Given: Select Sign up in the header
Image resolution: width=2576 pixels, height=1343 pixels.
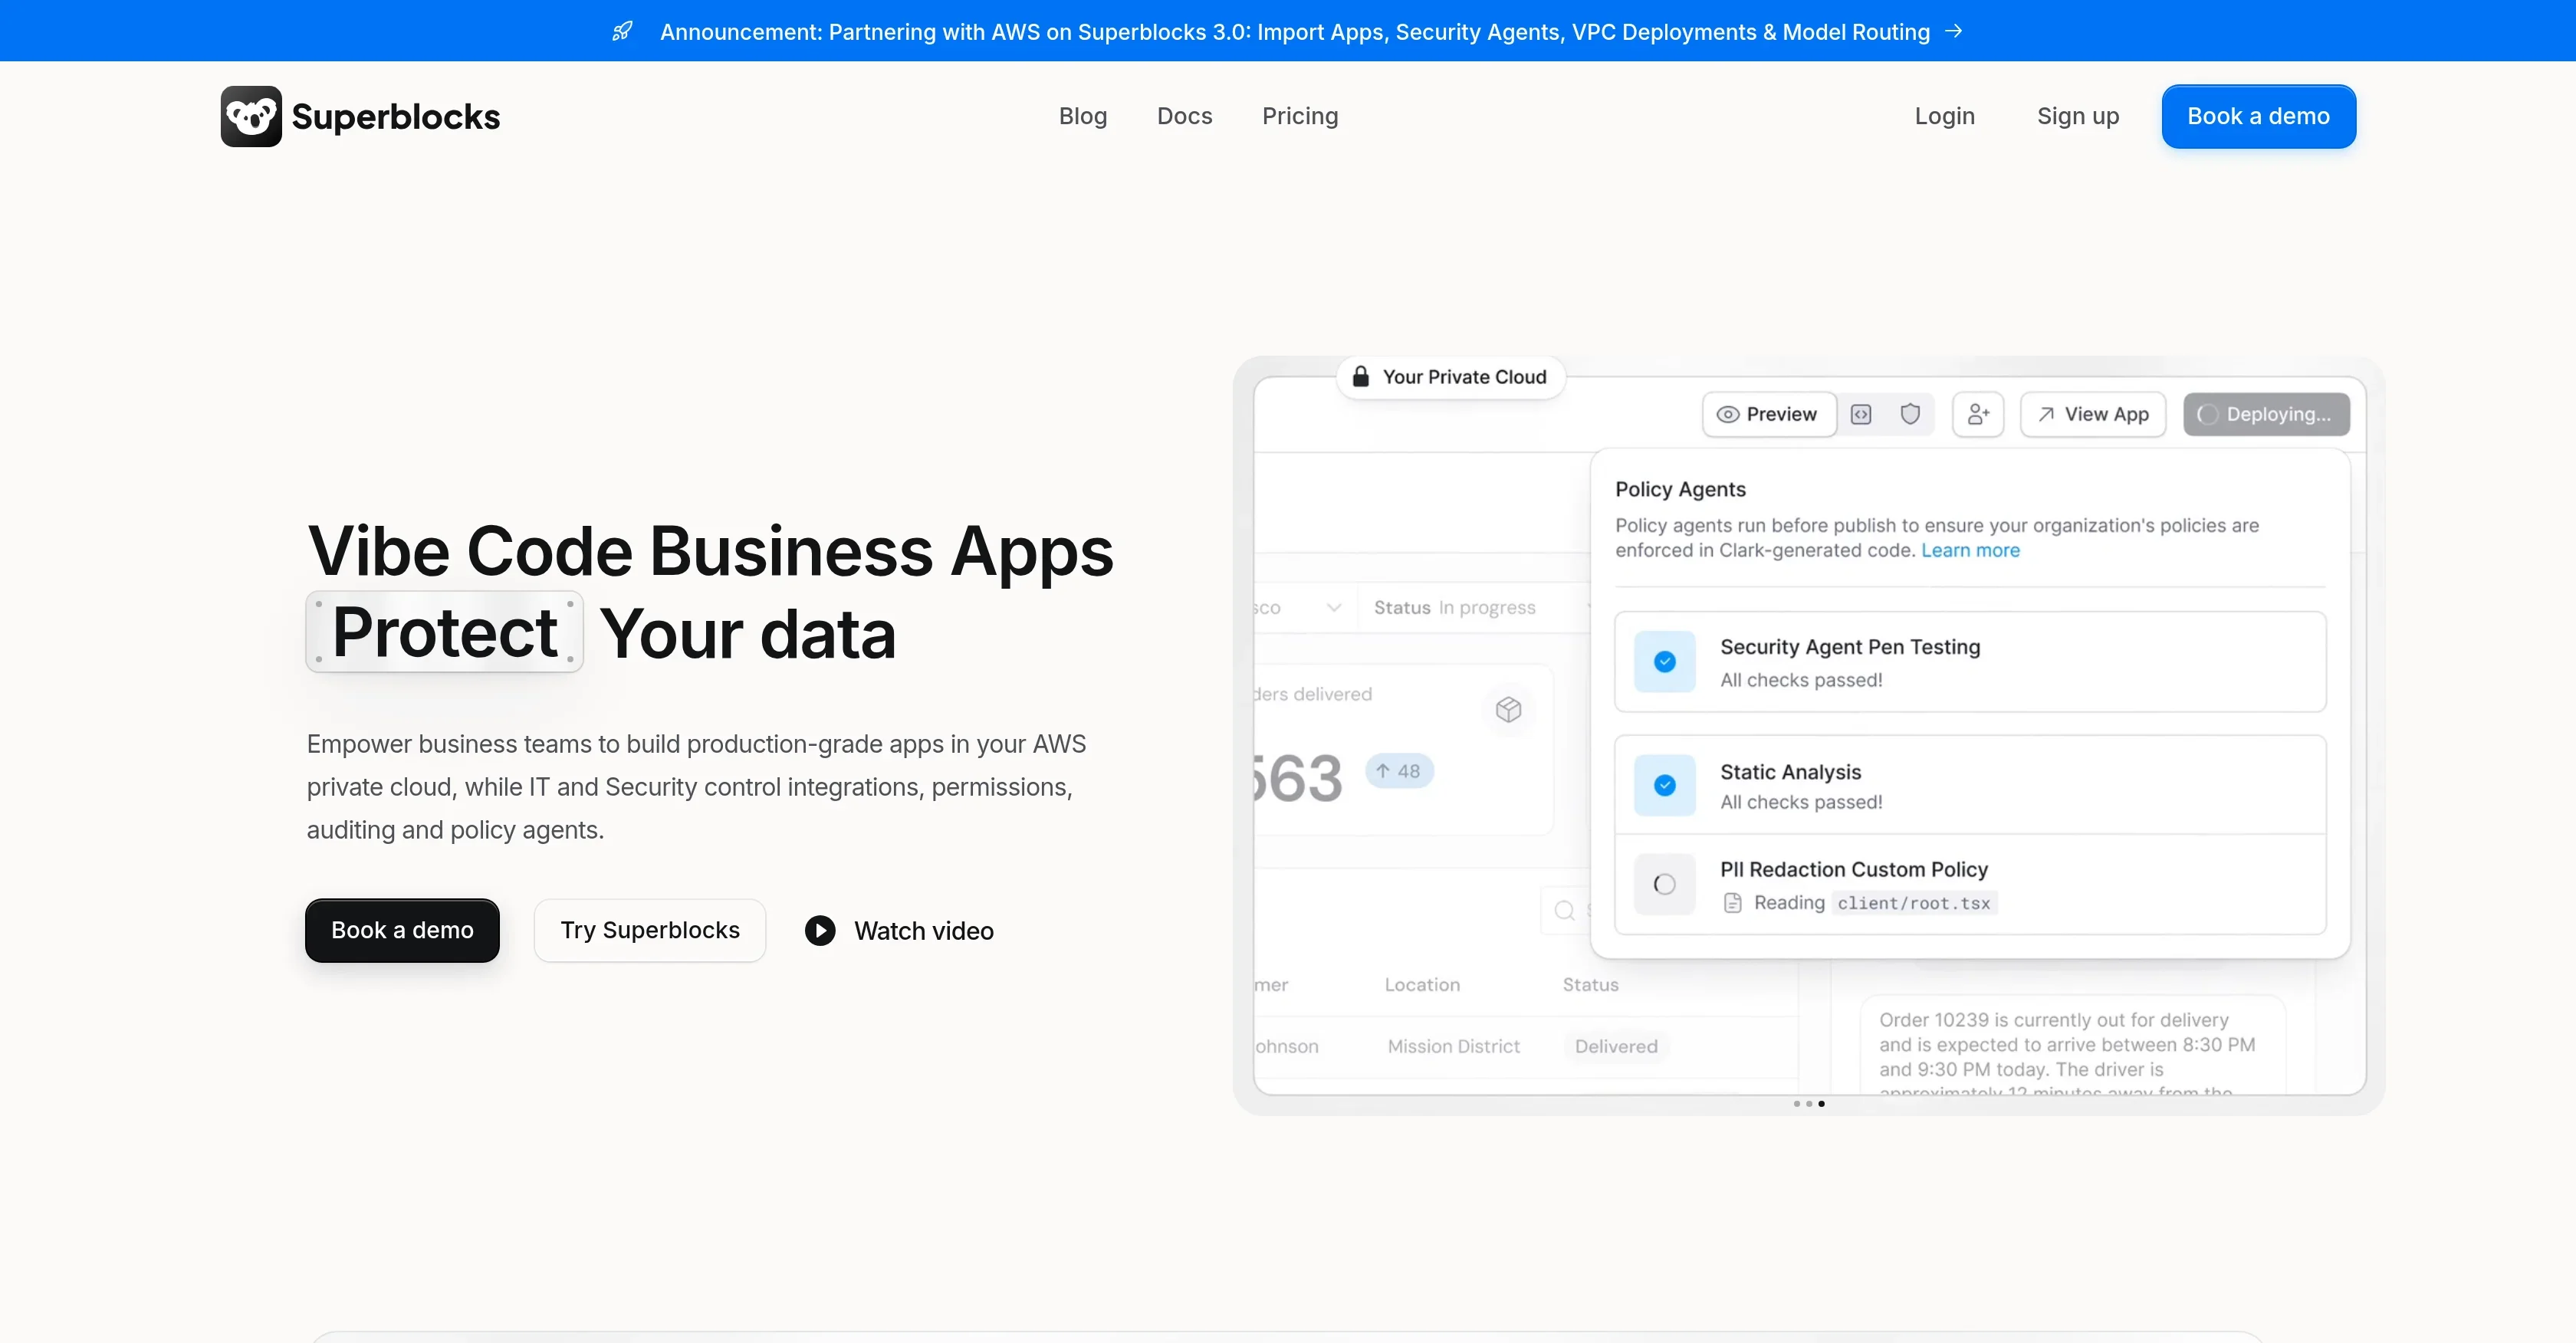Looking at the screenshot, I should click(2078, 116).
